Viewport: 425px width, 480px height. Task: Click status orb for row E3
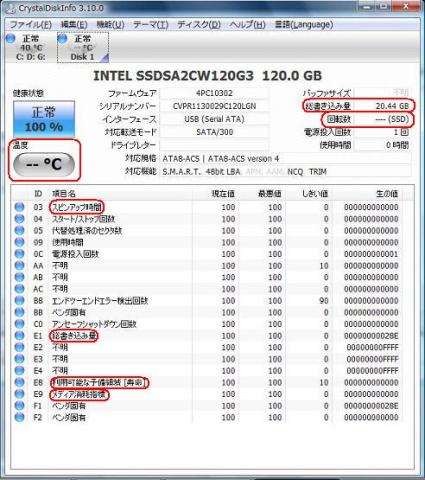(20, 359)
